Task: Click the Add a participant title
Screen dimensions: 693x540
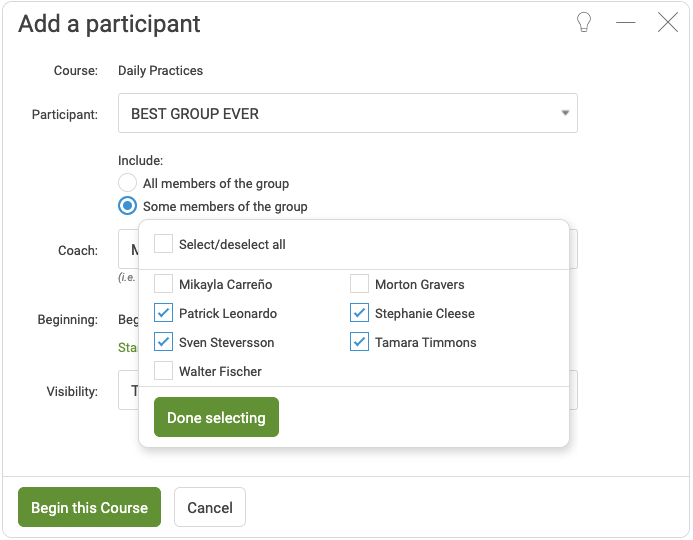Action: coord(109,24)
